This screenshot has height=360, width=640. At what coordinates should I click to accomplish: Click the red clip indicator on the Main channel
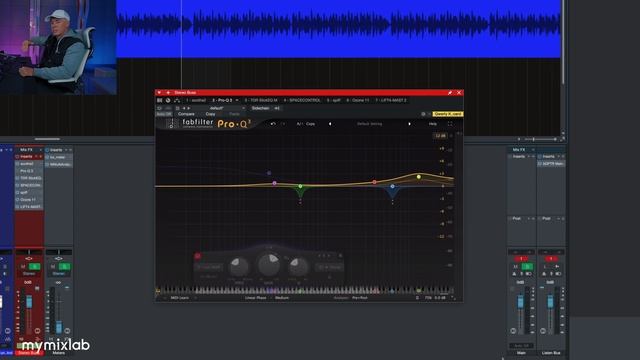[x=521, y=259]
